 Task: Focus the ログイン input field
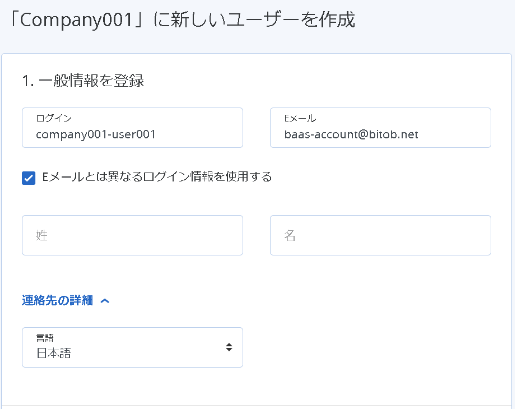click(132, 127)
